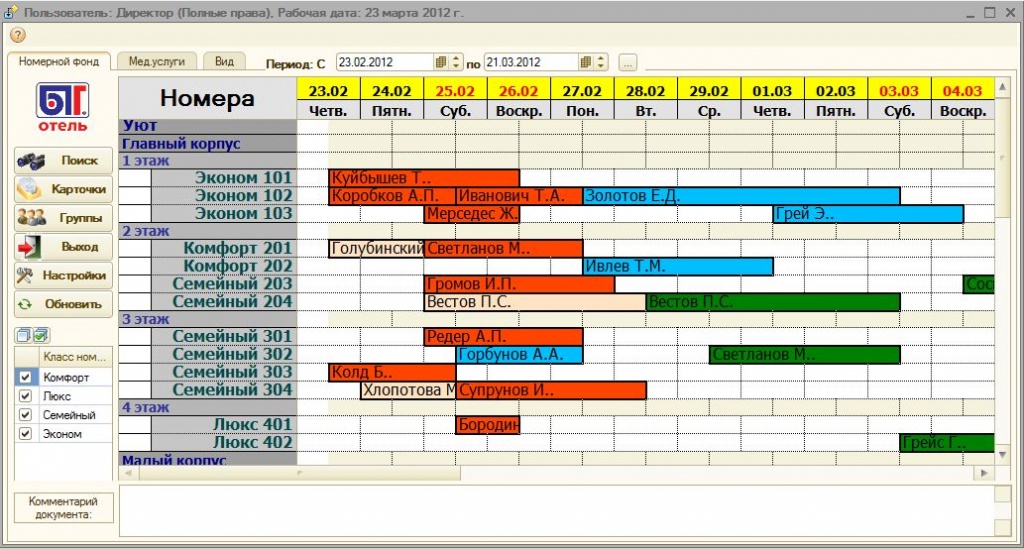Toggle the Люкс room class checkbox
Image resolution: width=1024 pixels, height=549 pixels.
click(x=25, y=396)
